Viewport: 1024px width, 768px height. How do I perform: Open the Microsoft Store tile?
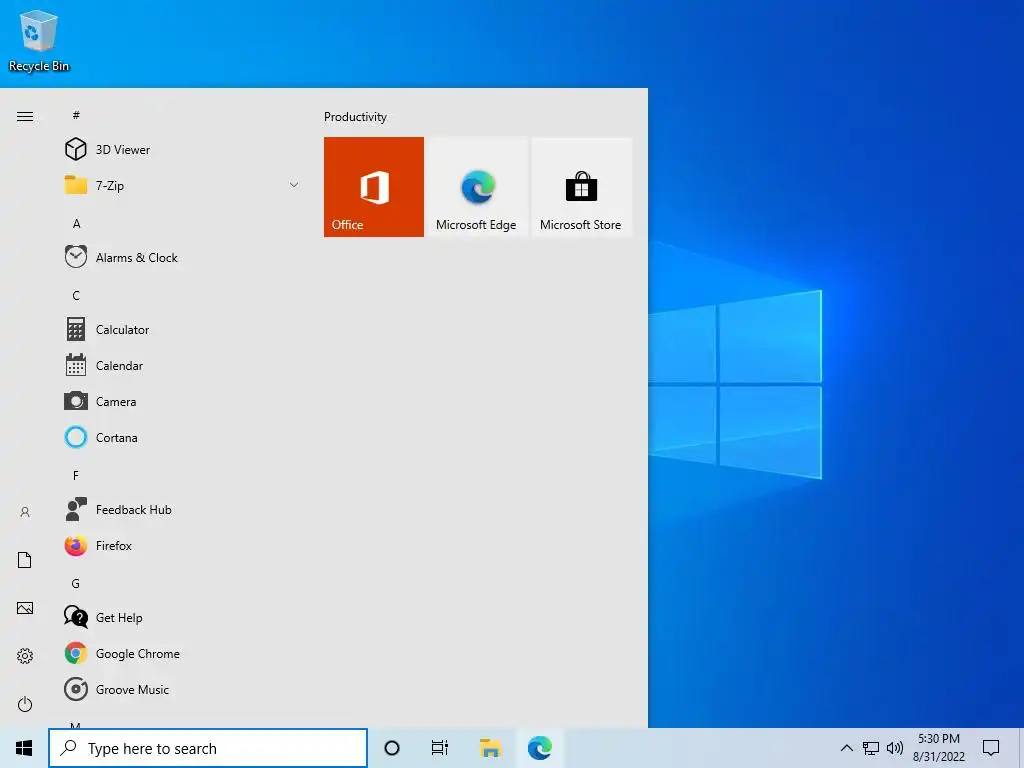(x=581, y=187)
